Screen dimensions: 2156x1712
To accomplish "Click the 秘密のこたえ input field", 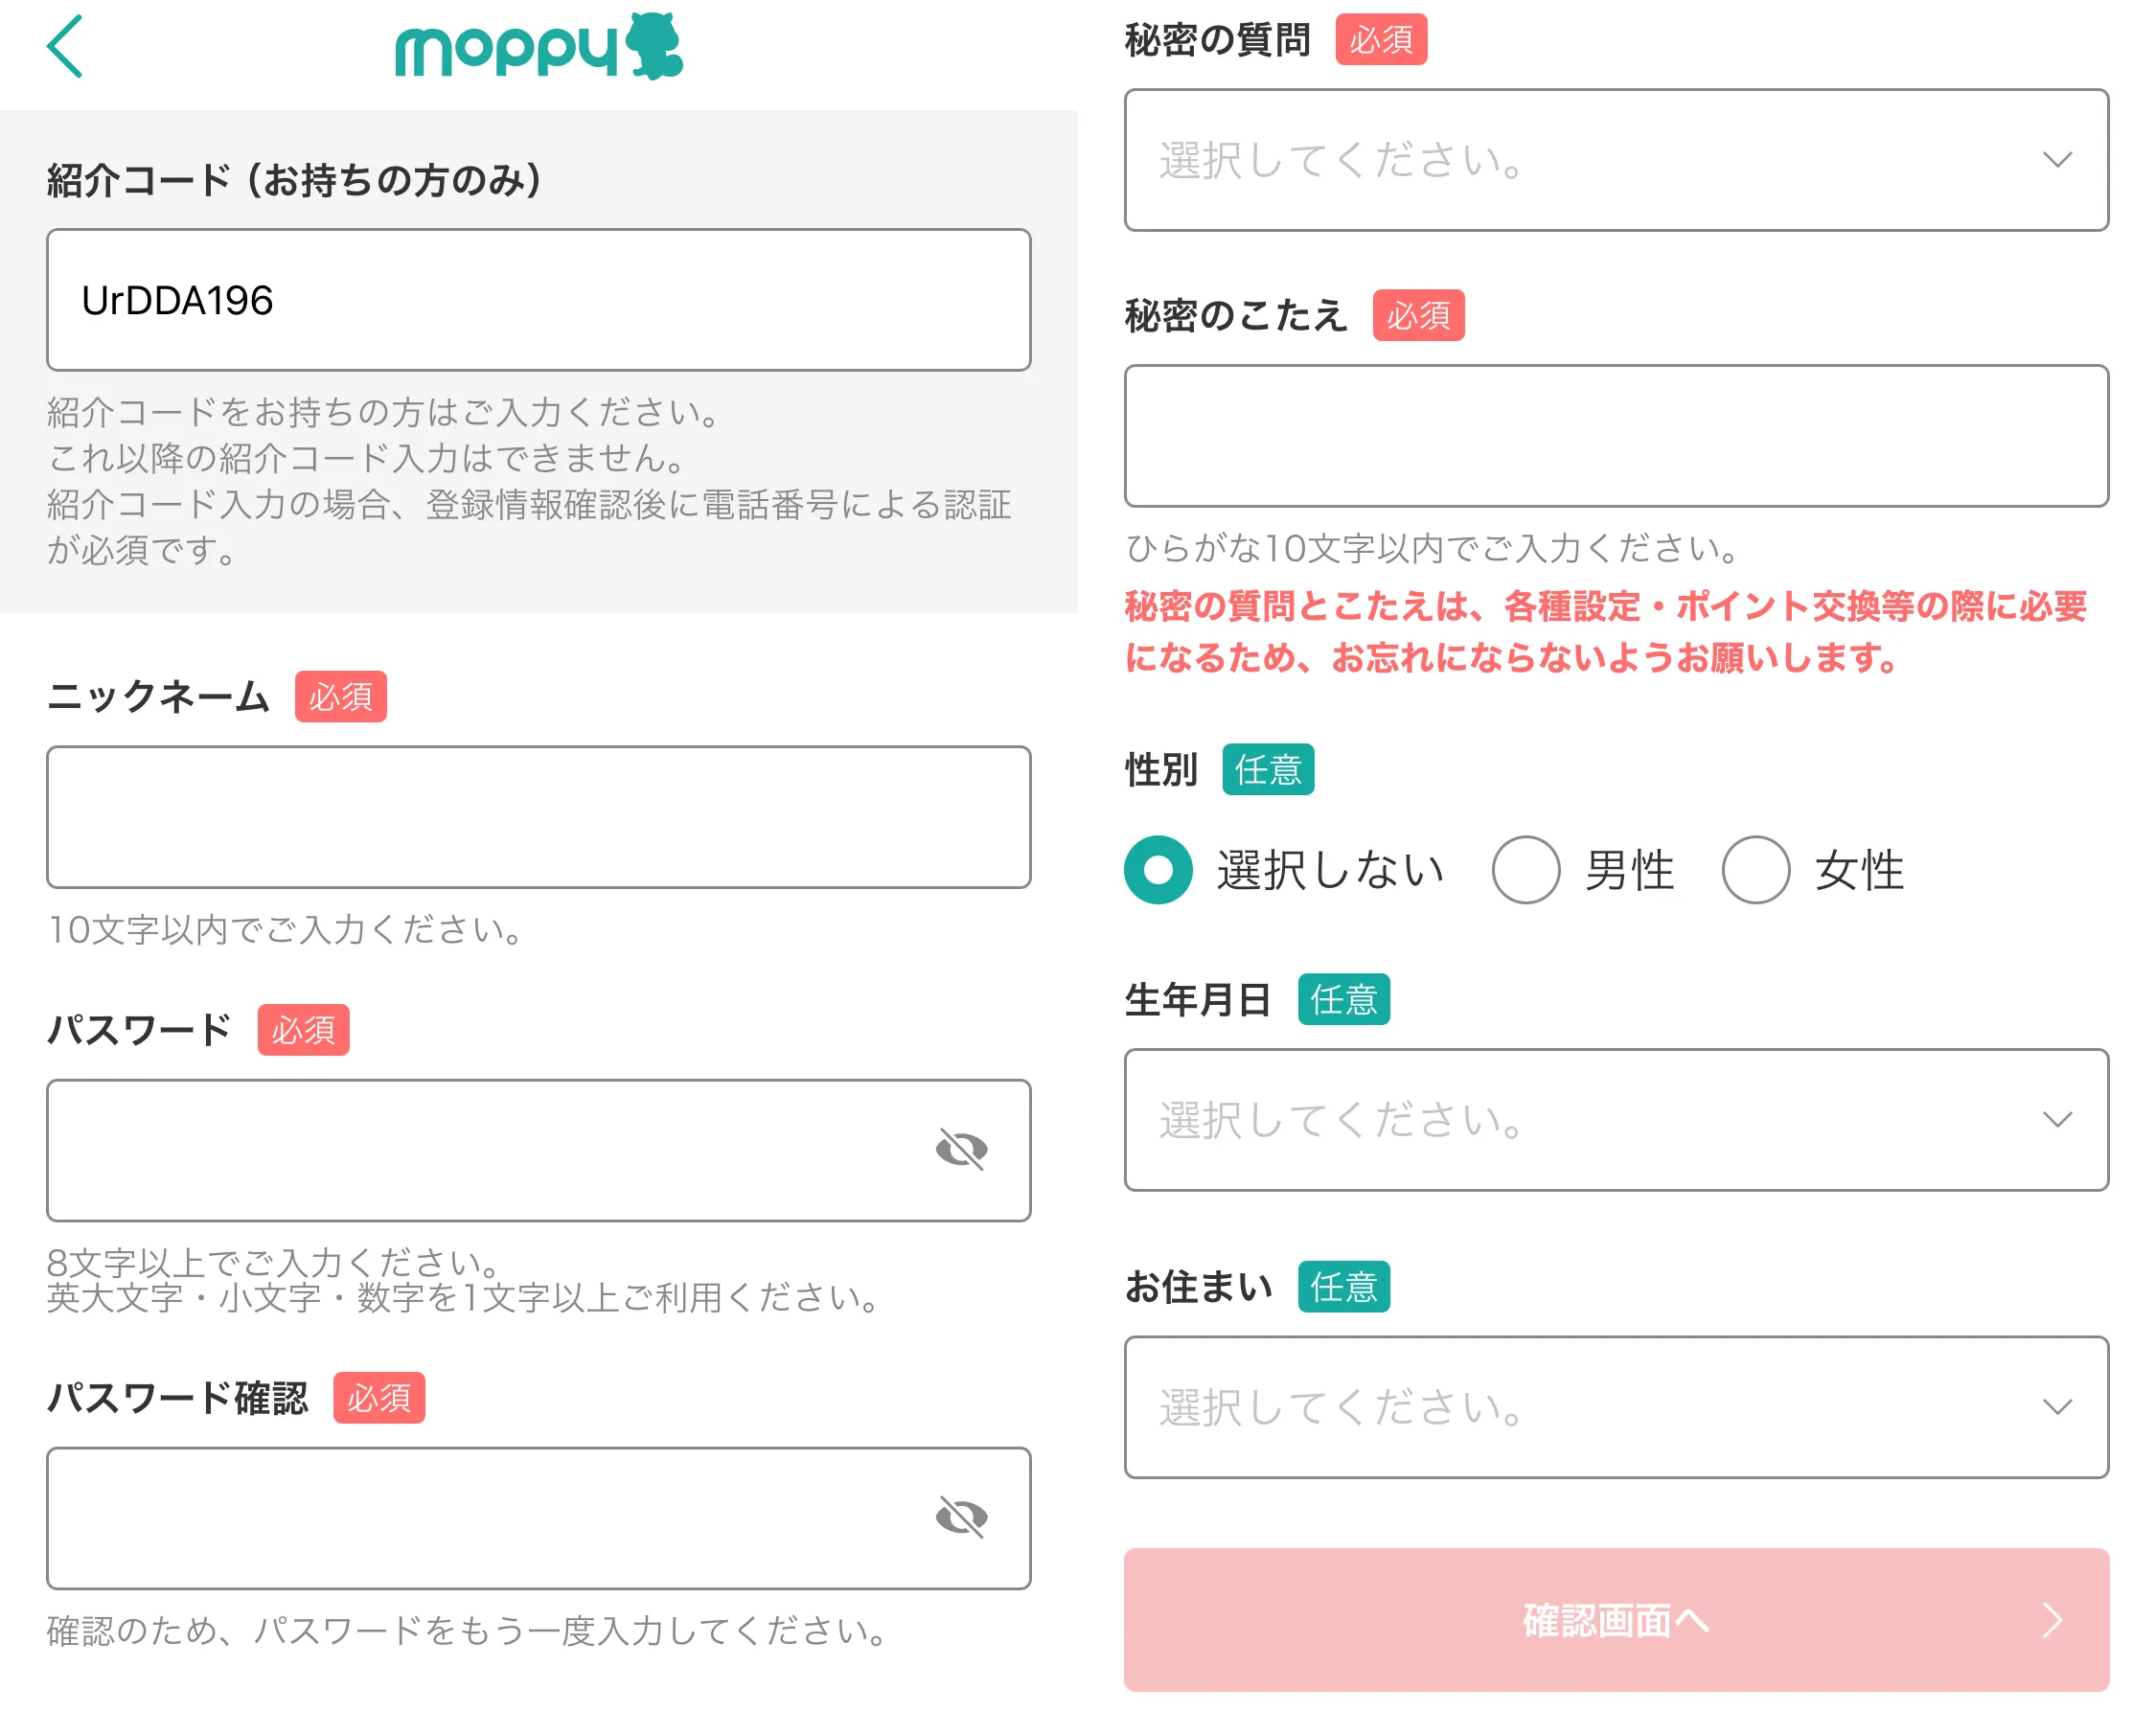I will point(1616,436).
